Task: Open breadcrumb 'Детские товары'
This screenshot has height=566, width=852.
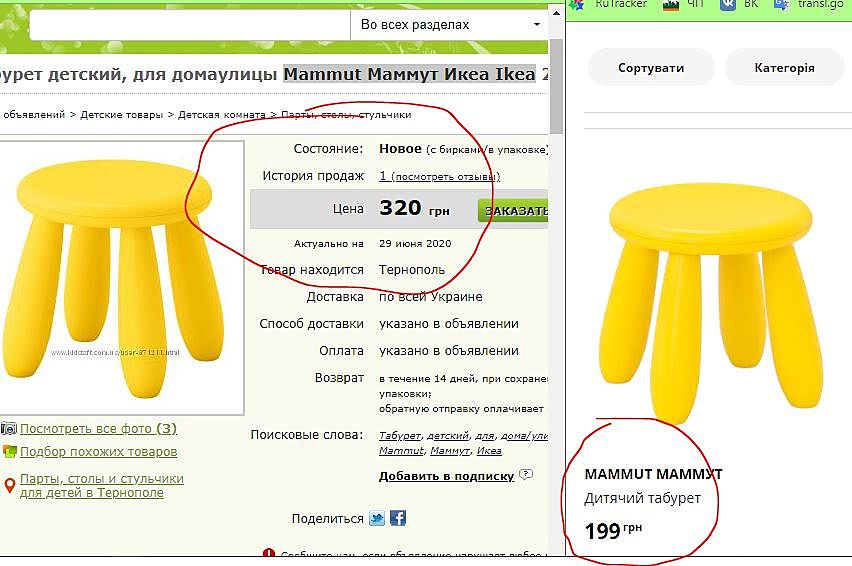Action: (x=121, y=115)
